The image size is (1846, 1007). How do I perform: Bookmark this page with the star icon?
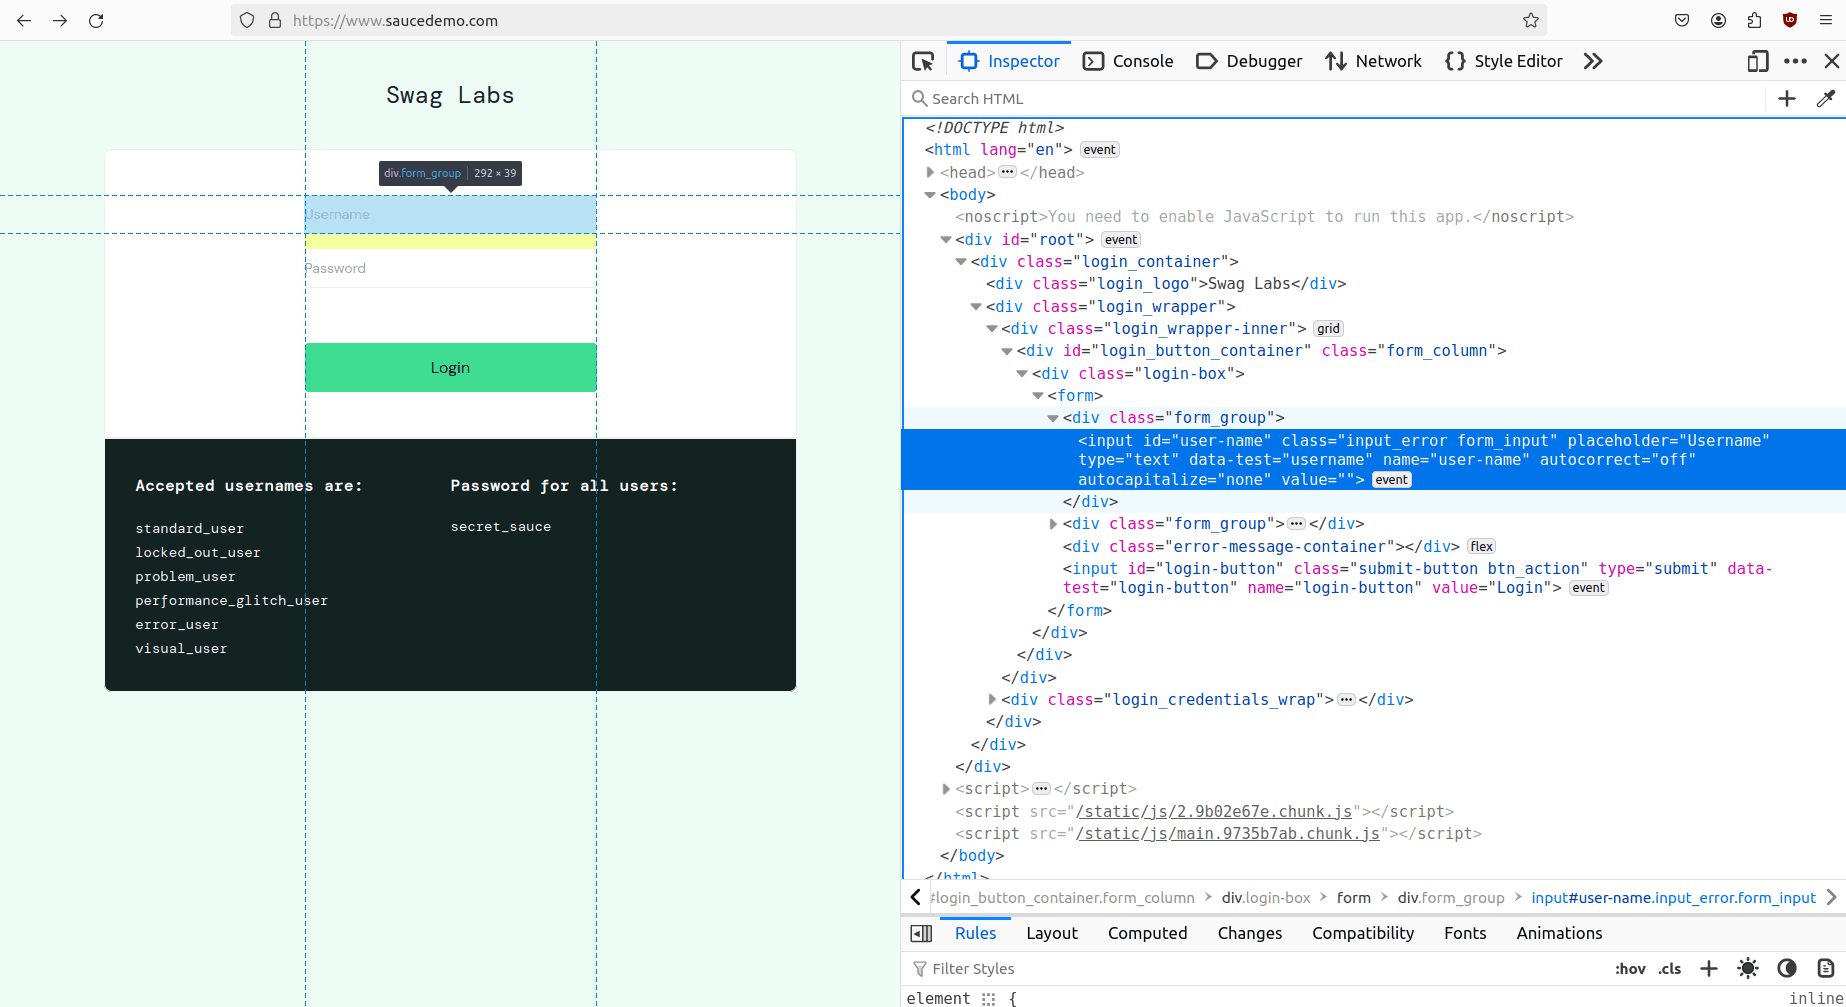click(x=1530, y=20)
